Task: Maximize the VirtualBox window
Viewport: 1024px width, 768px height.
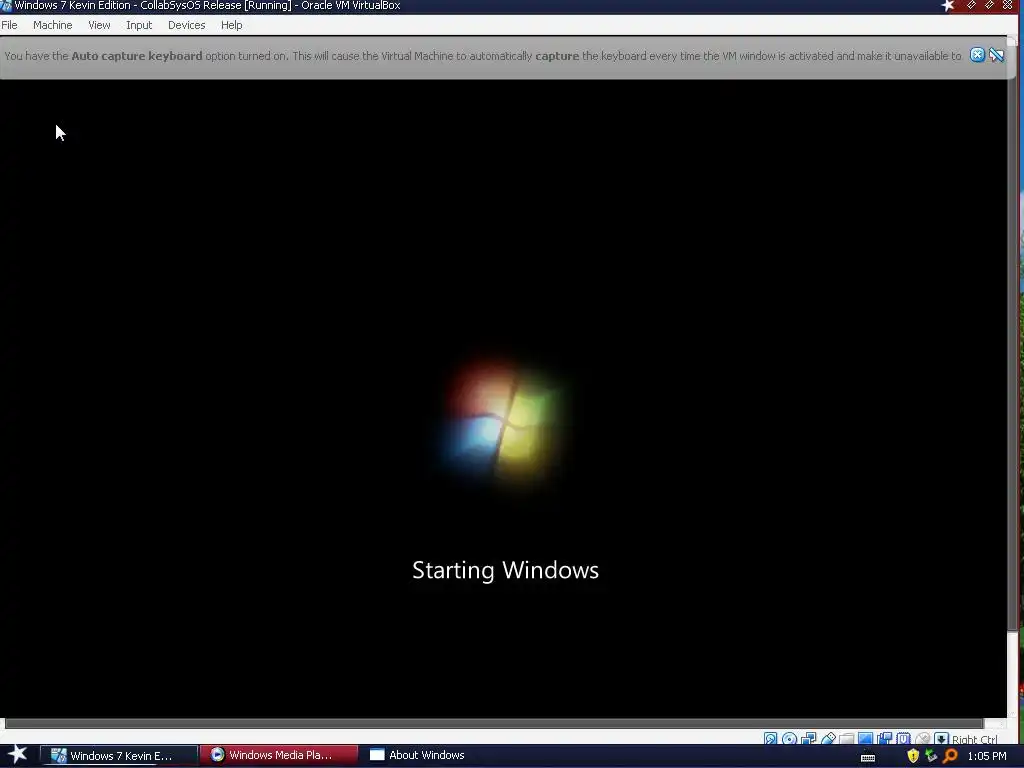Action: coord(989,5)
